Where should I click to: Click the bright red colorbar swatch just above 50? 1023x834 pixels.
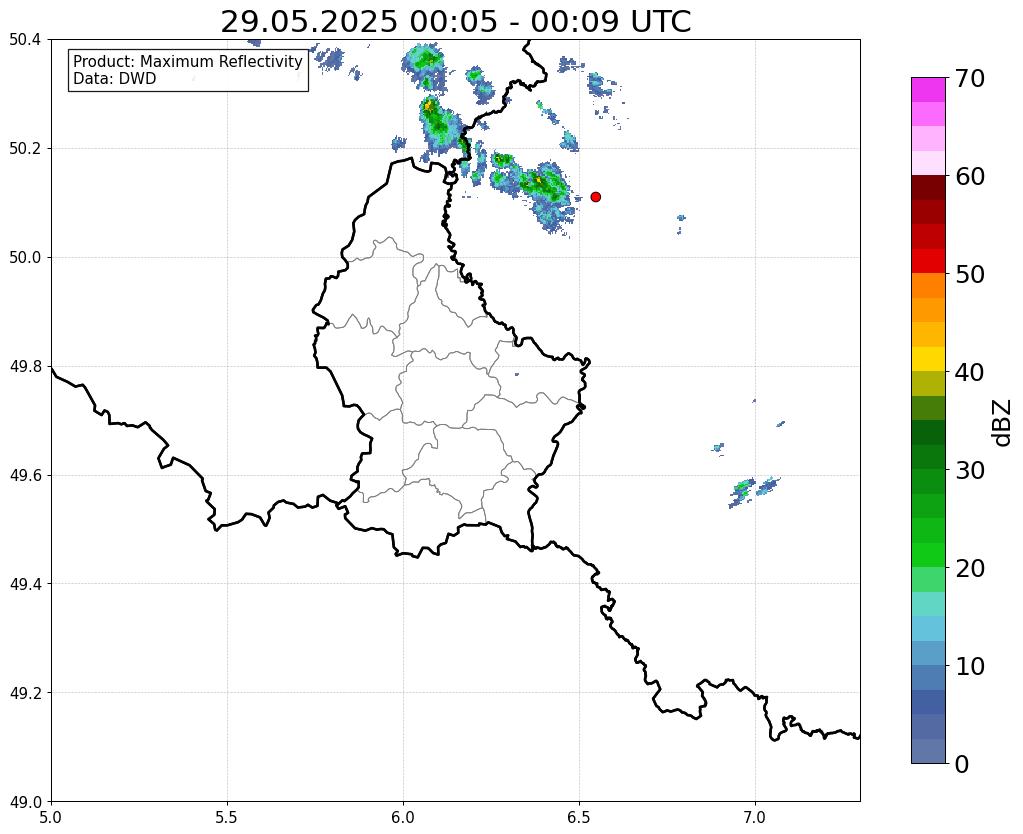(x=928, y=261)
